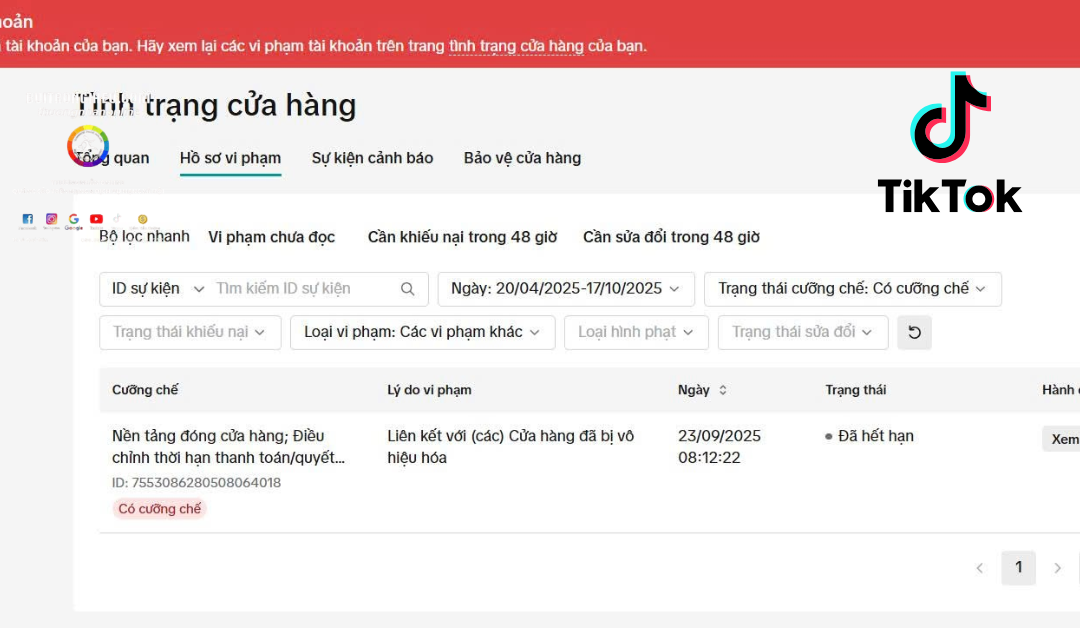Open the Ngày date range dropdown
Viewport: 1080px width, 628px height.
click(x=566, y=289)
